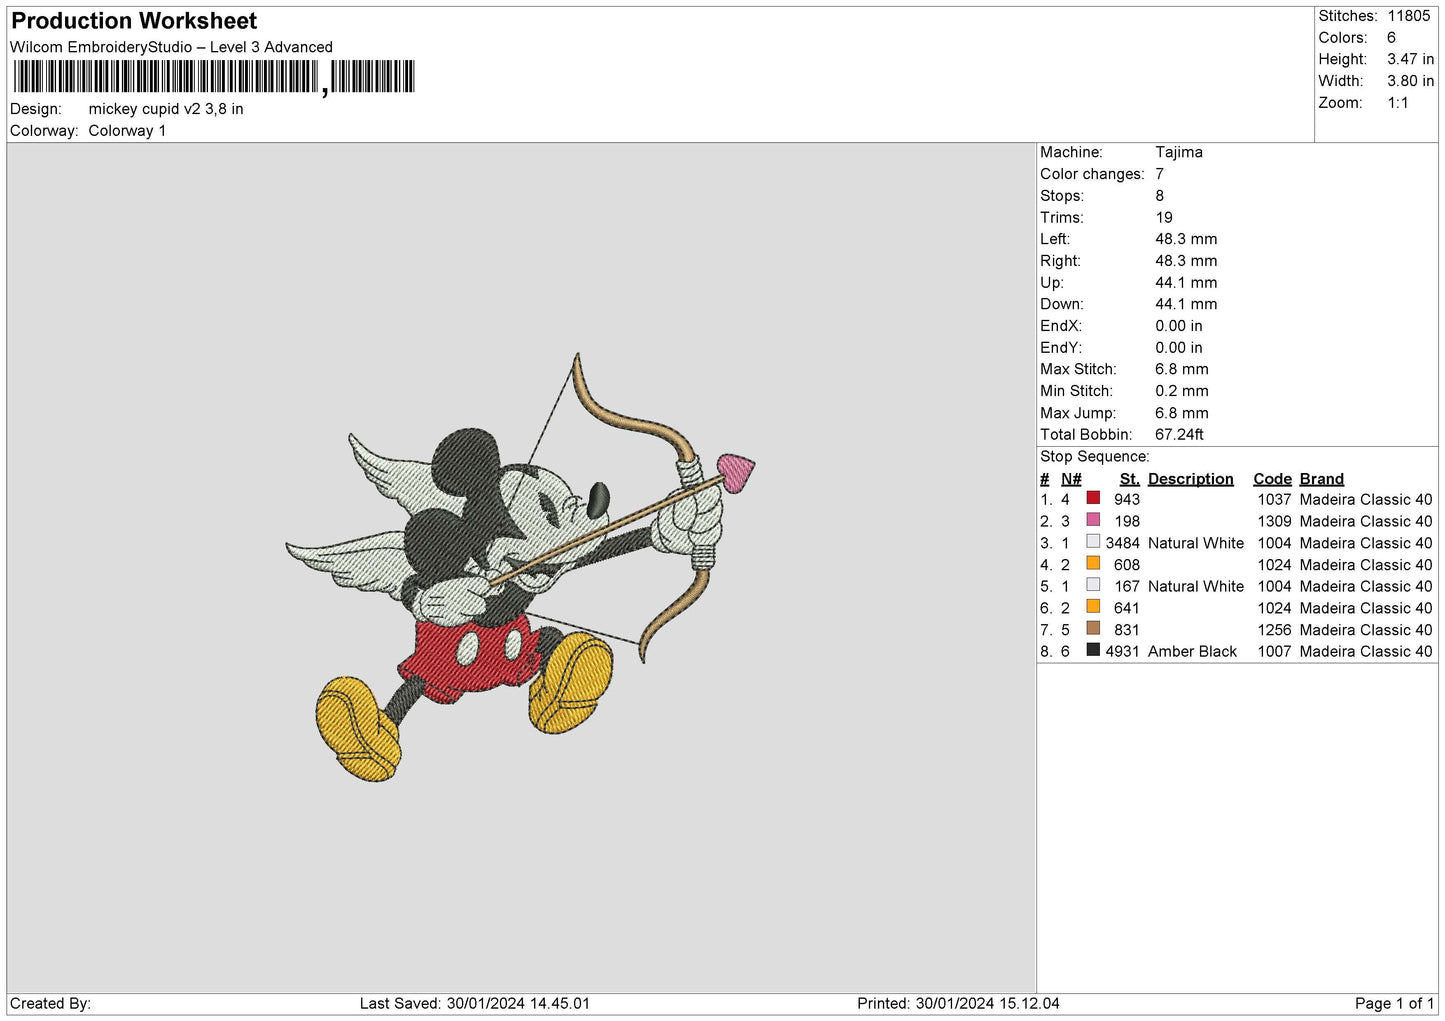
Task: Click the design name 'mickey cupid v2 3,8 in'
Action: point(166,109)
